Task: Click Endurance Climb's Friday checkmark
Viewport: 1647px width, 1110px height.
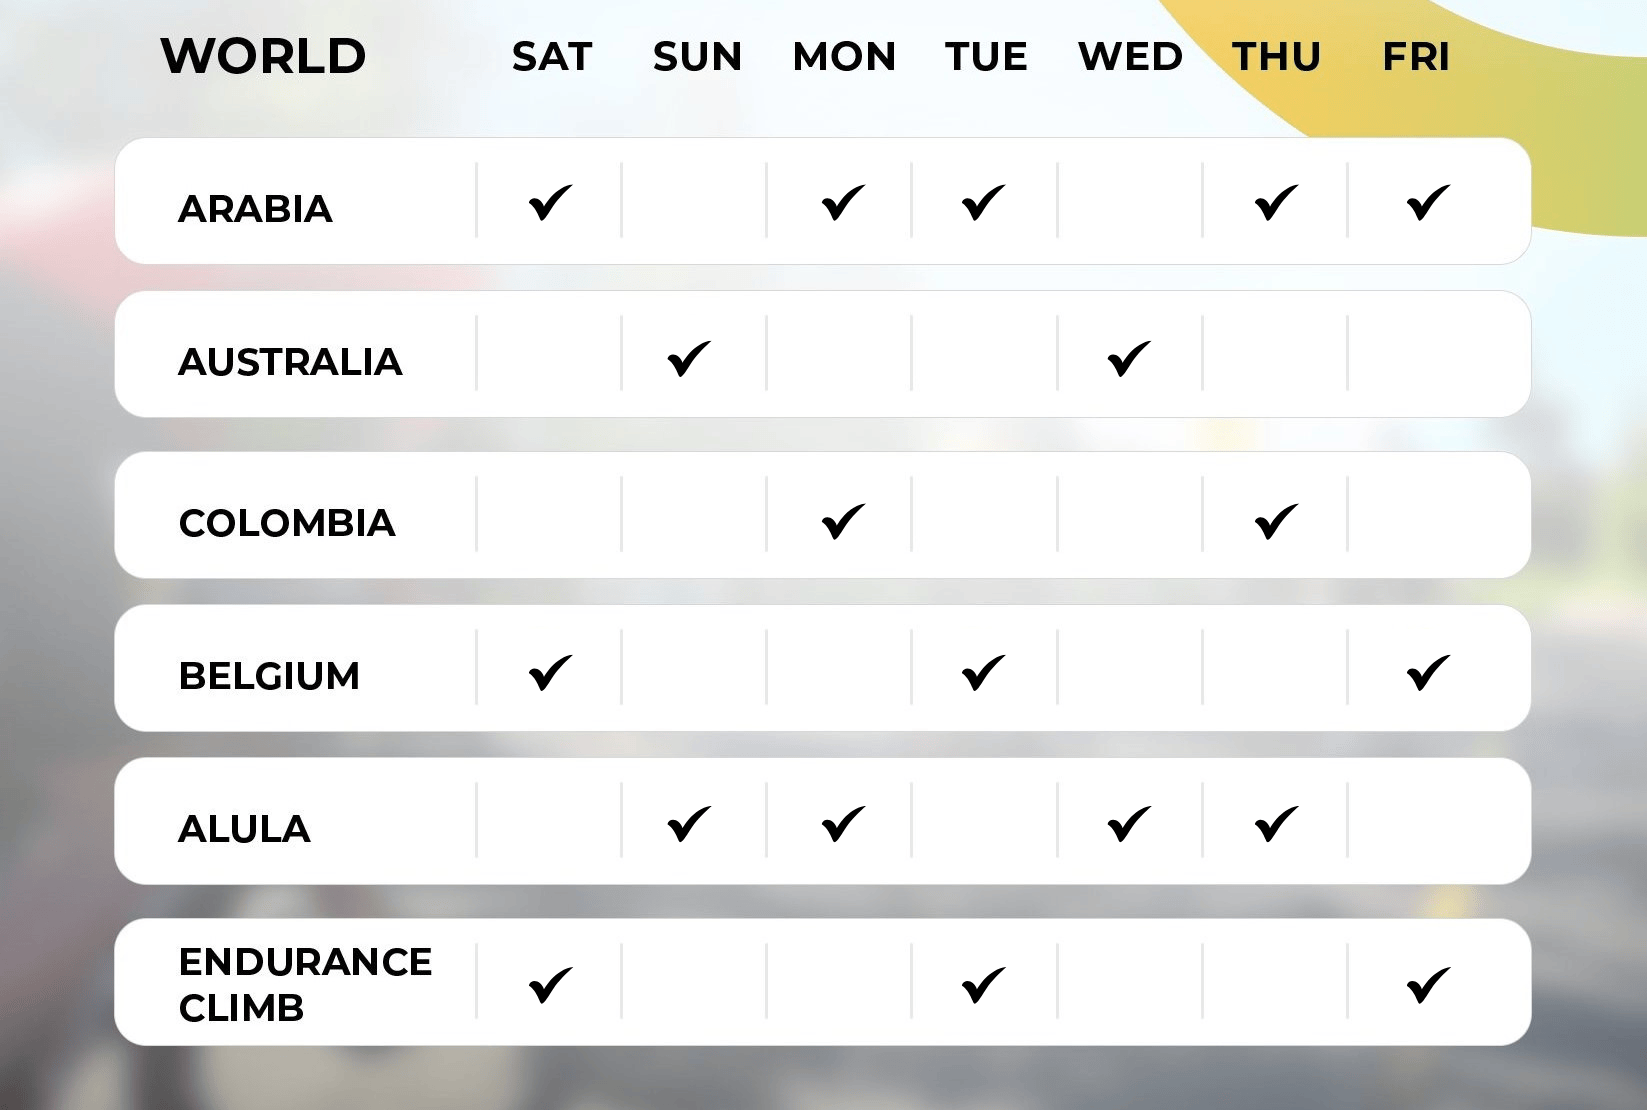Action: click(1428, 985)
